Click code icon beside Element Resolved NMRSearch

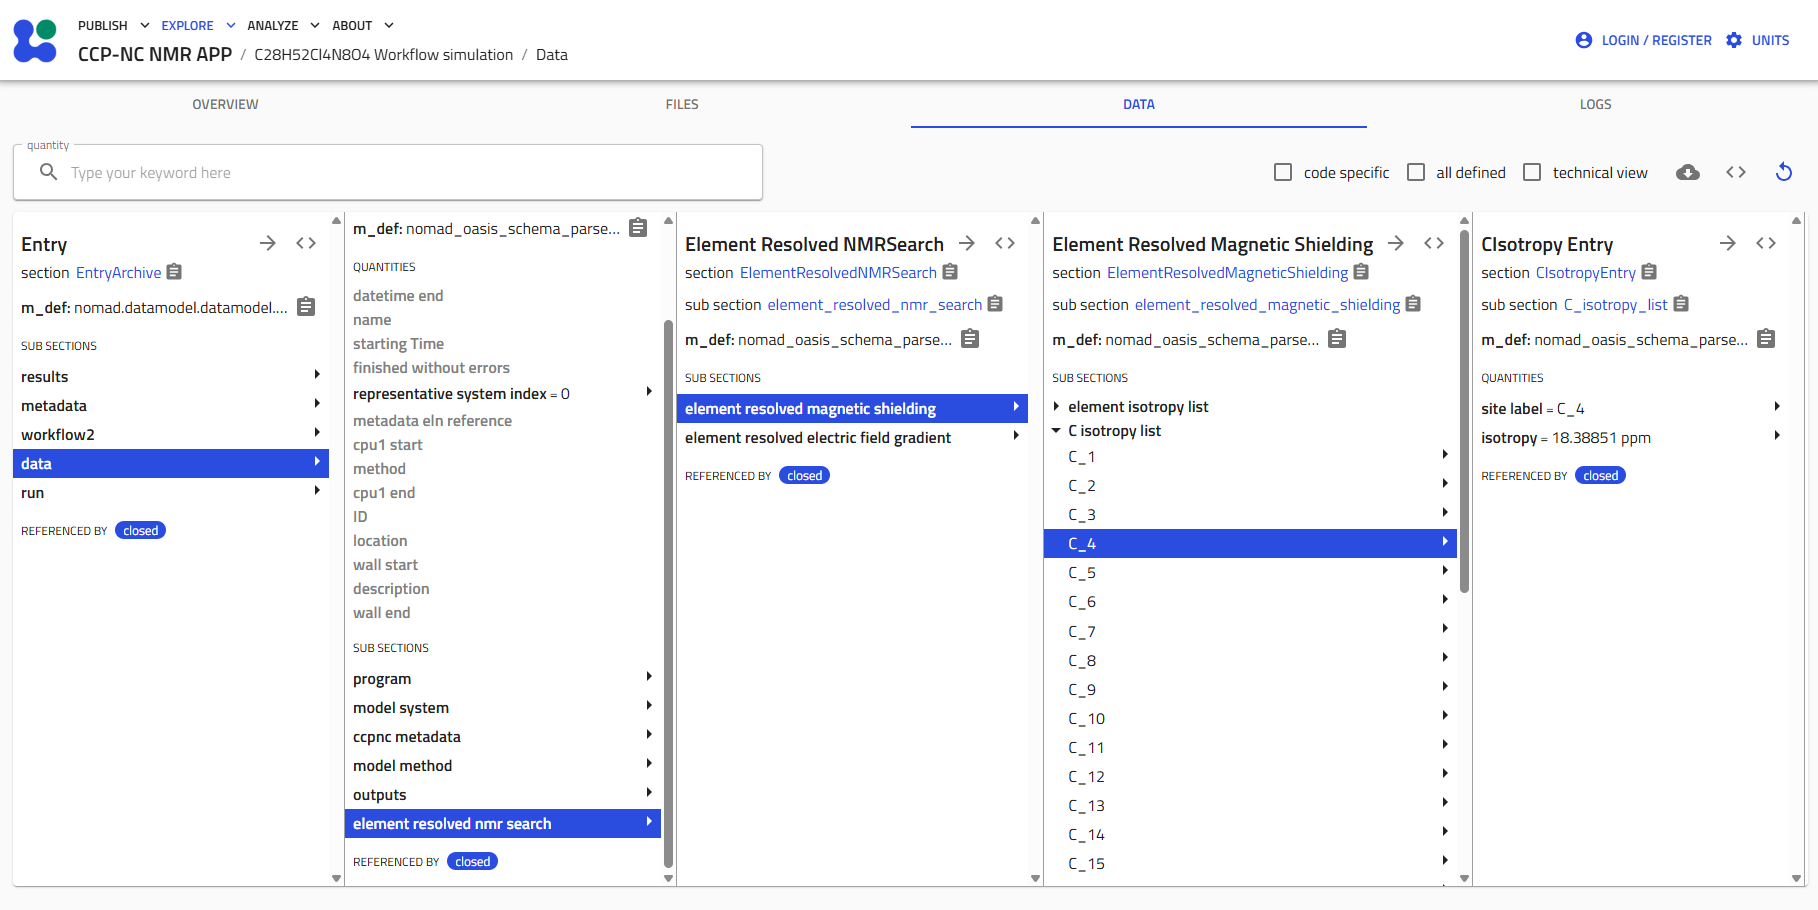(x=1005, y=243)
